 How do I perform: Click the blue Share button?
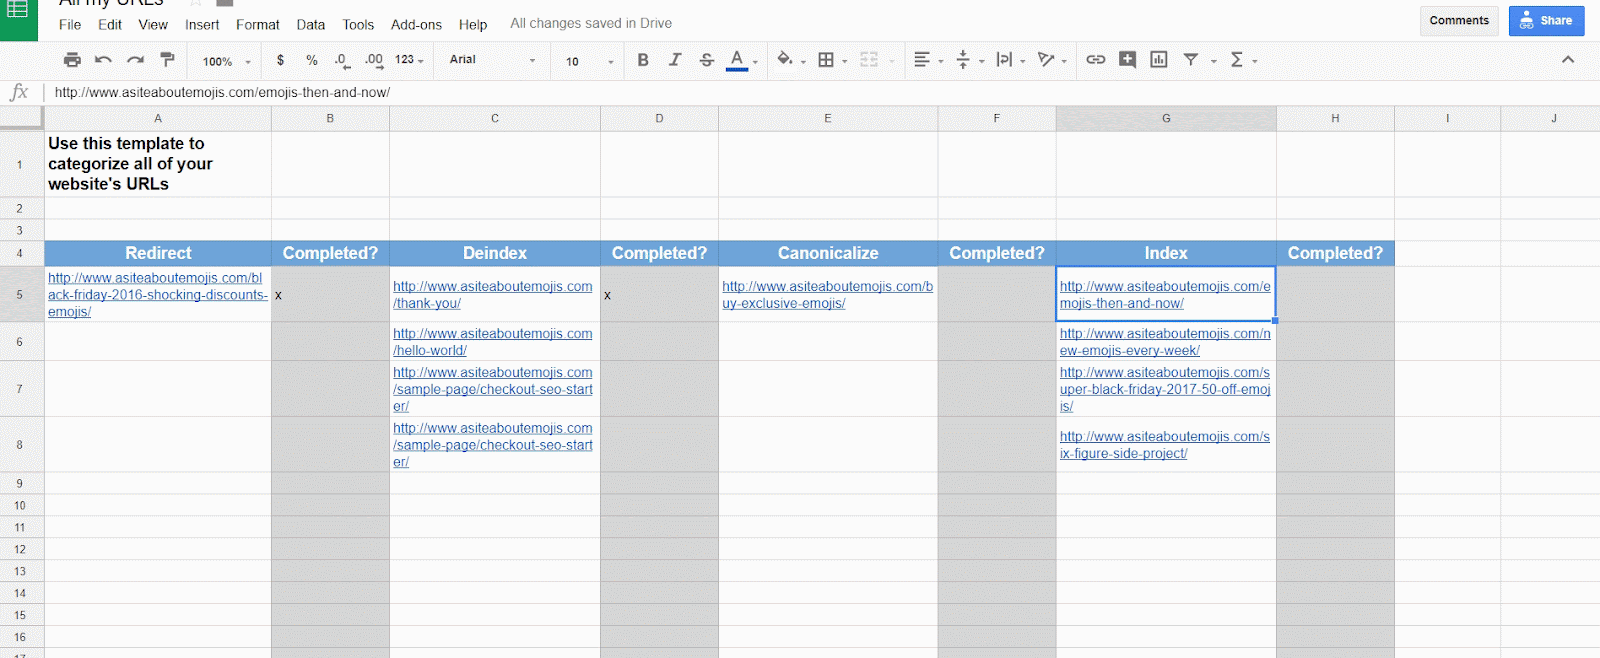click(1546, 20)
